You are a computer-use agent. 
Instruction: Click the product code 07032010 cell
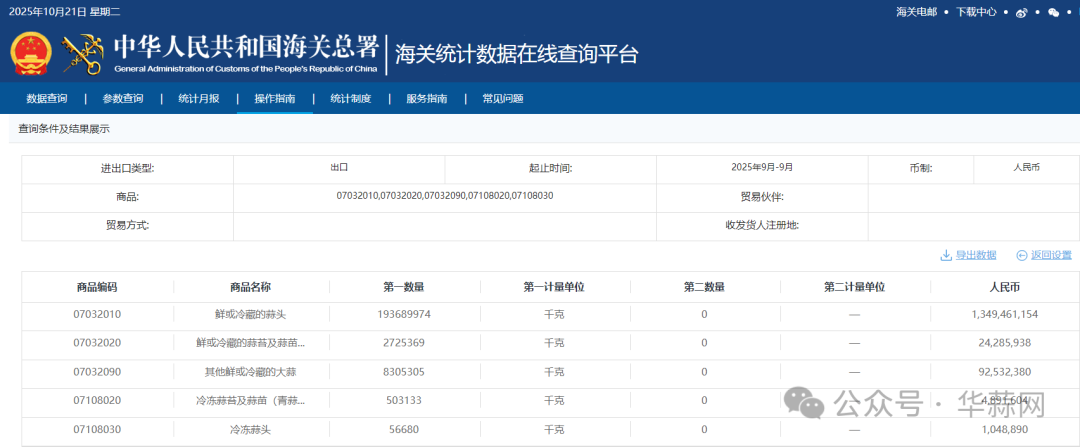coord(97,314)
